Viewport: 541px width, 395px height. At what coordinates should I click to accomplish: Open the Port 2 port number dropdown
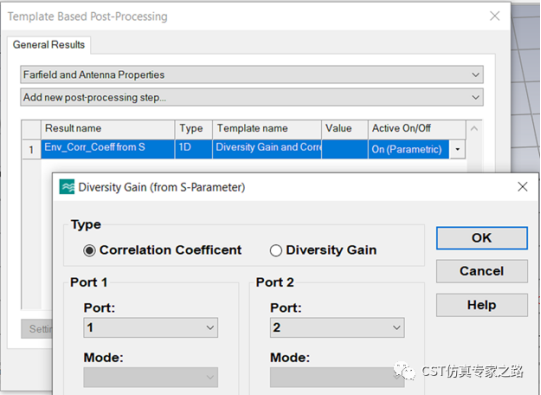point(337,327)
